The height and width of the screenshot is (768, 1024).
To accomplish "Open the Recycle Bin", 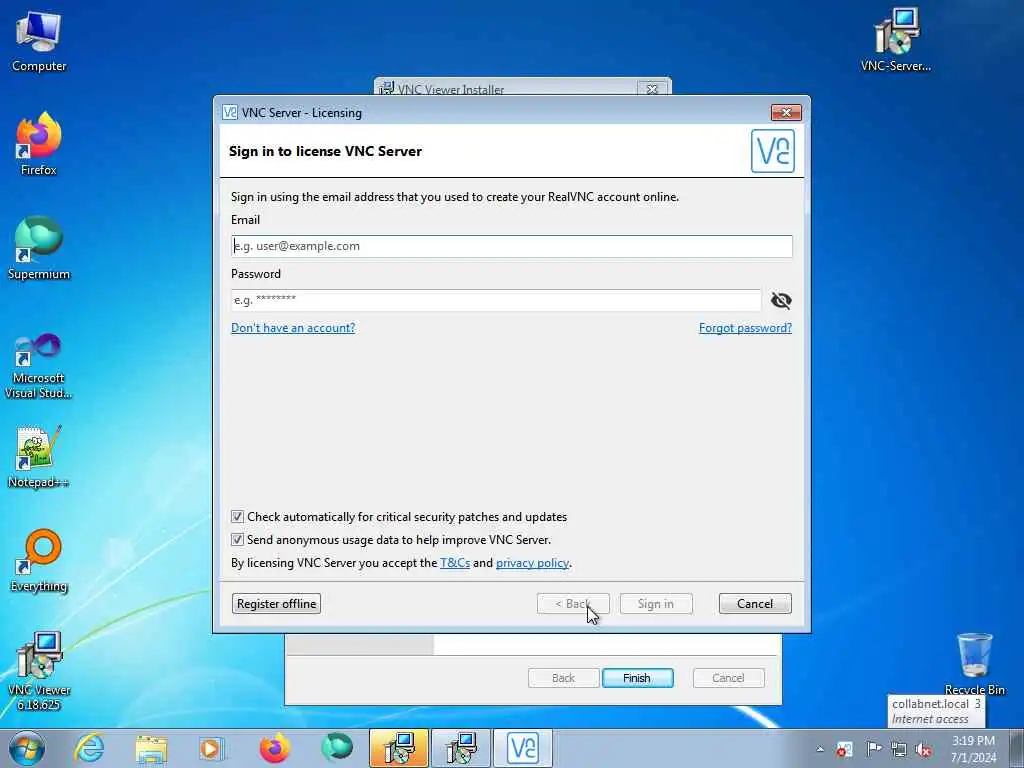I will 974,664.
